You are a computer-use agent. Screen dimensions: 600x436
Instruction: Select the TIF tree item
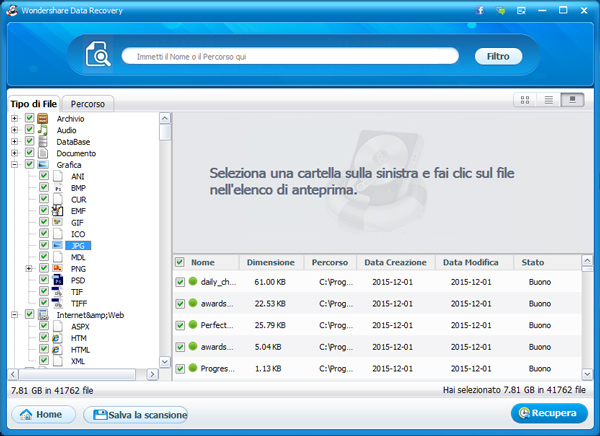77,292
